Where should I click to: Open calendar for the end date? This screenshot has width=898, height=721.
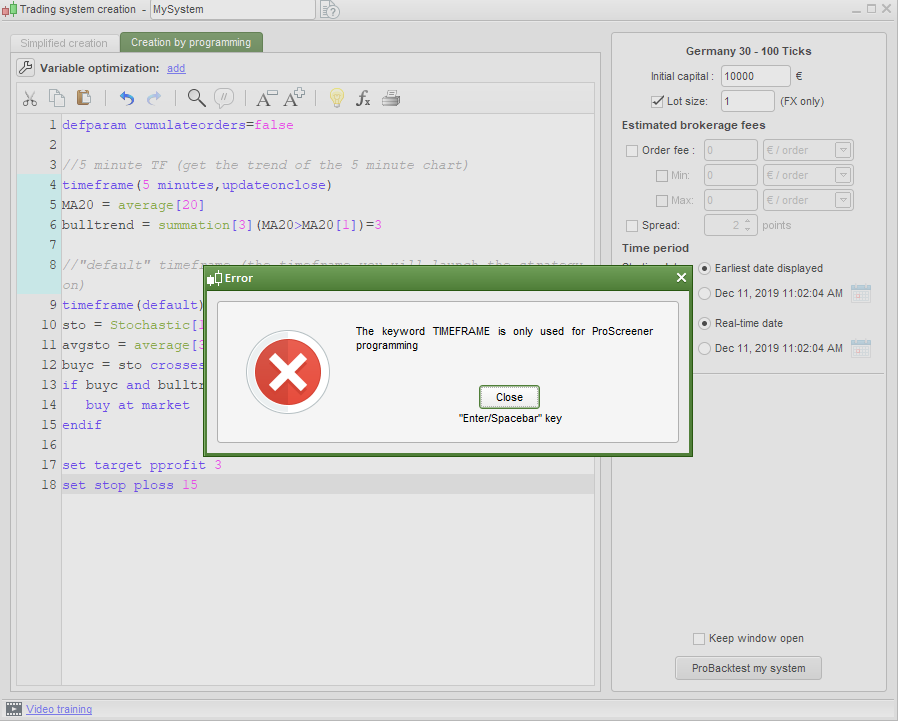(861, 348)
